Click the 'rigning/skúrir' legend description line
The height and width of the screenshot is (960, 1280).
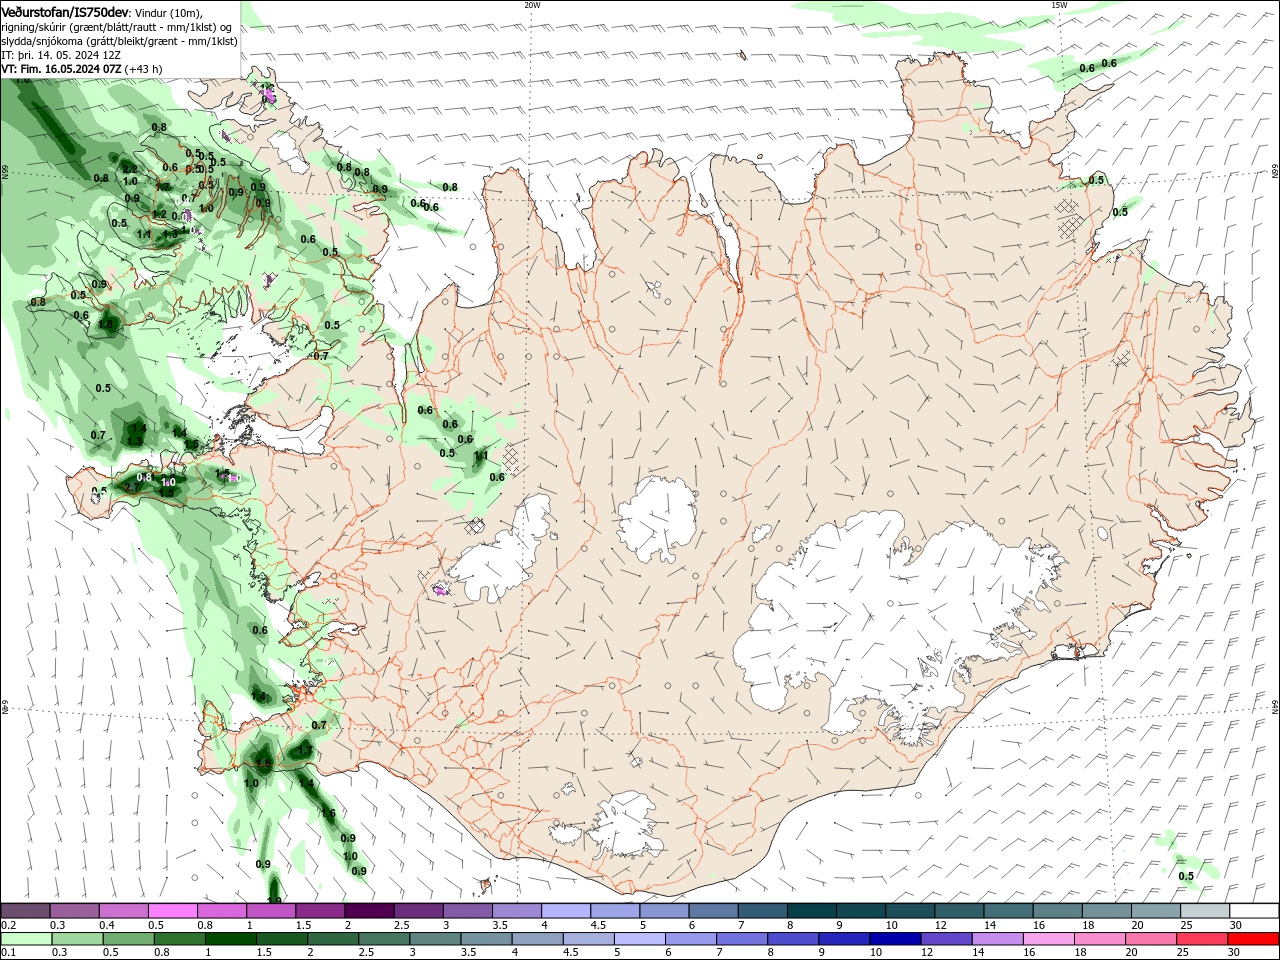[118, 26]
